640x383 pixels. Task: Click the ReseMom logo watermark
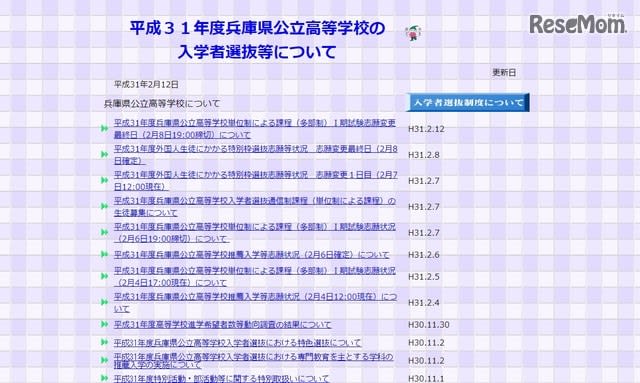578,24
